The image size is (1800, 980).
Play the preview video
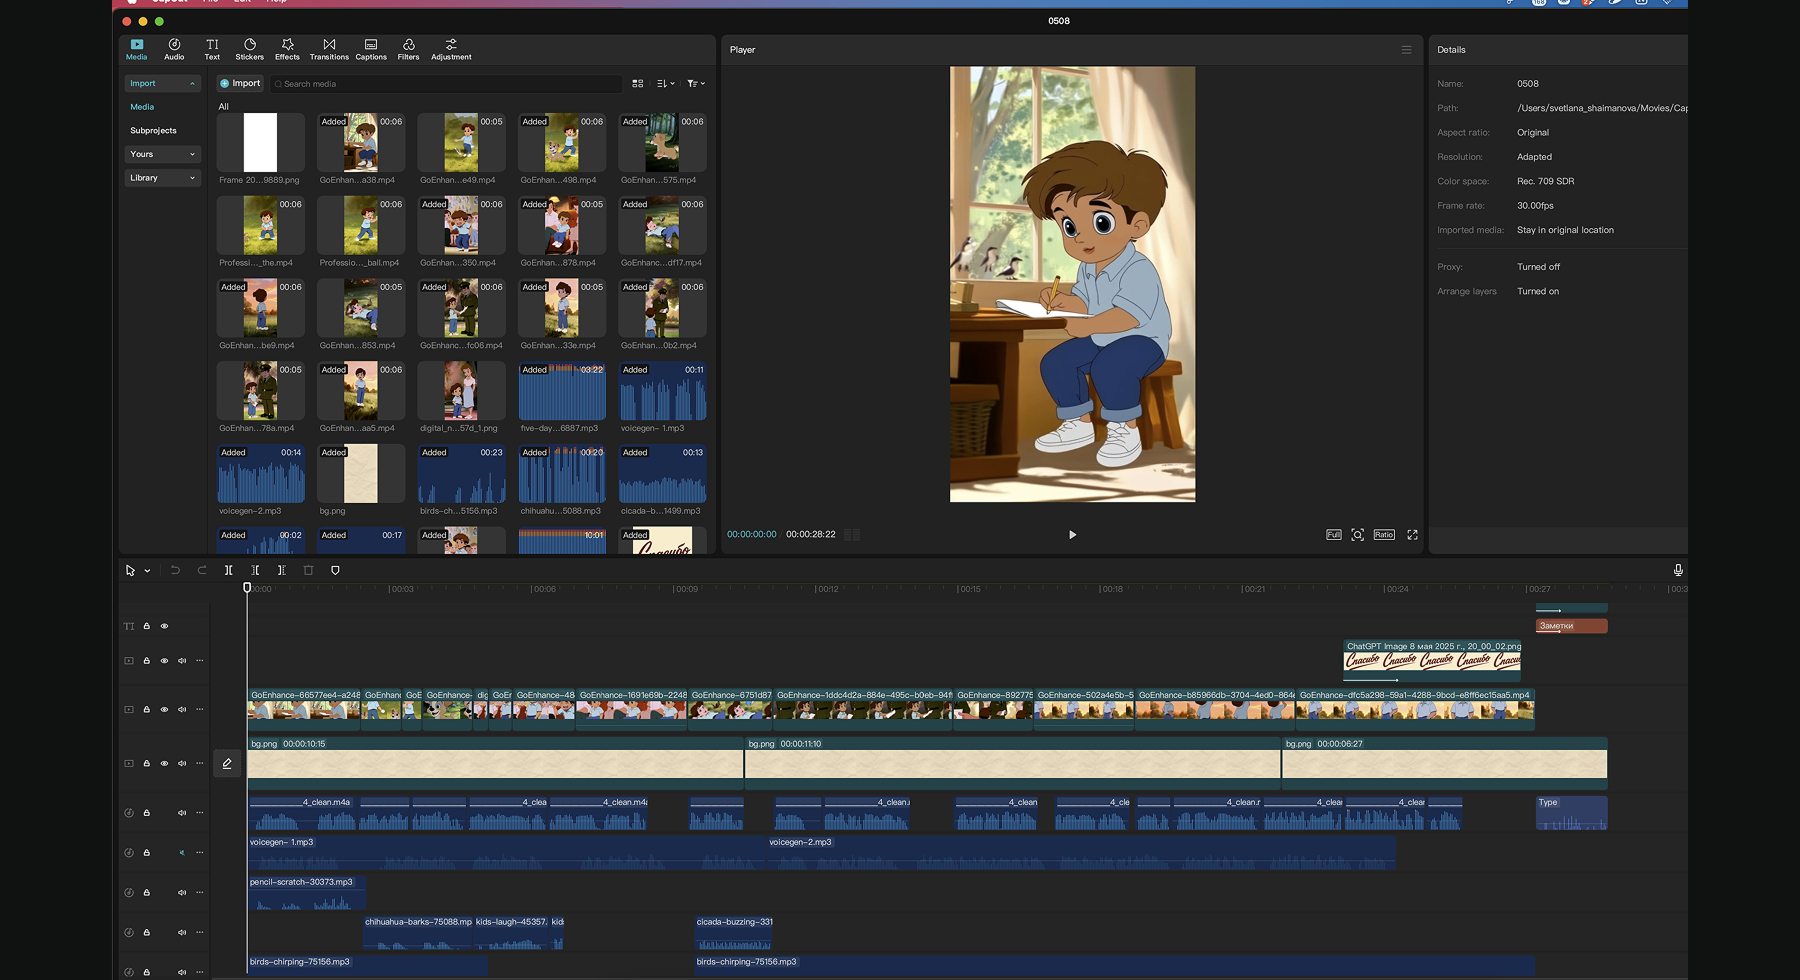coord(1072,535)
